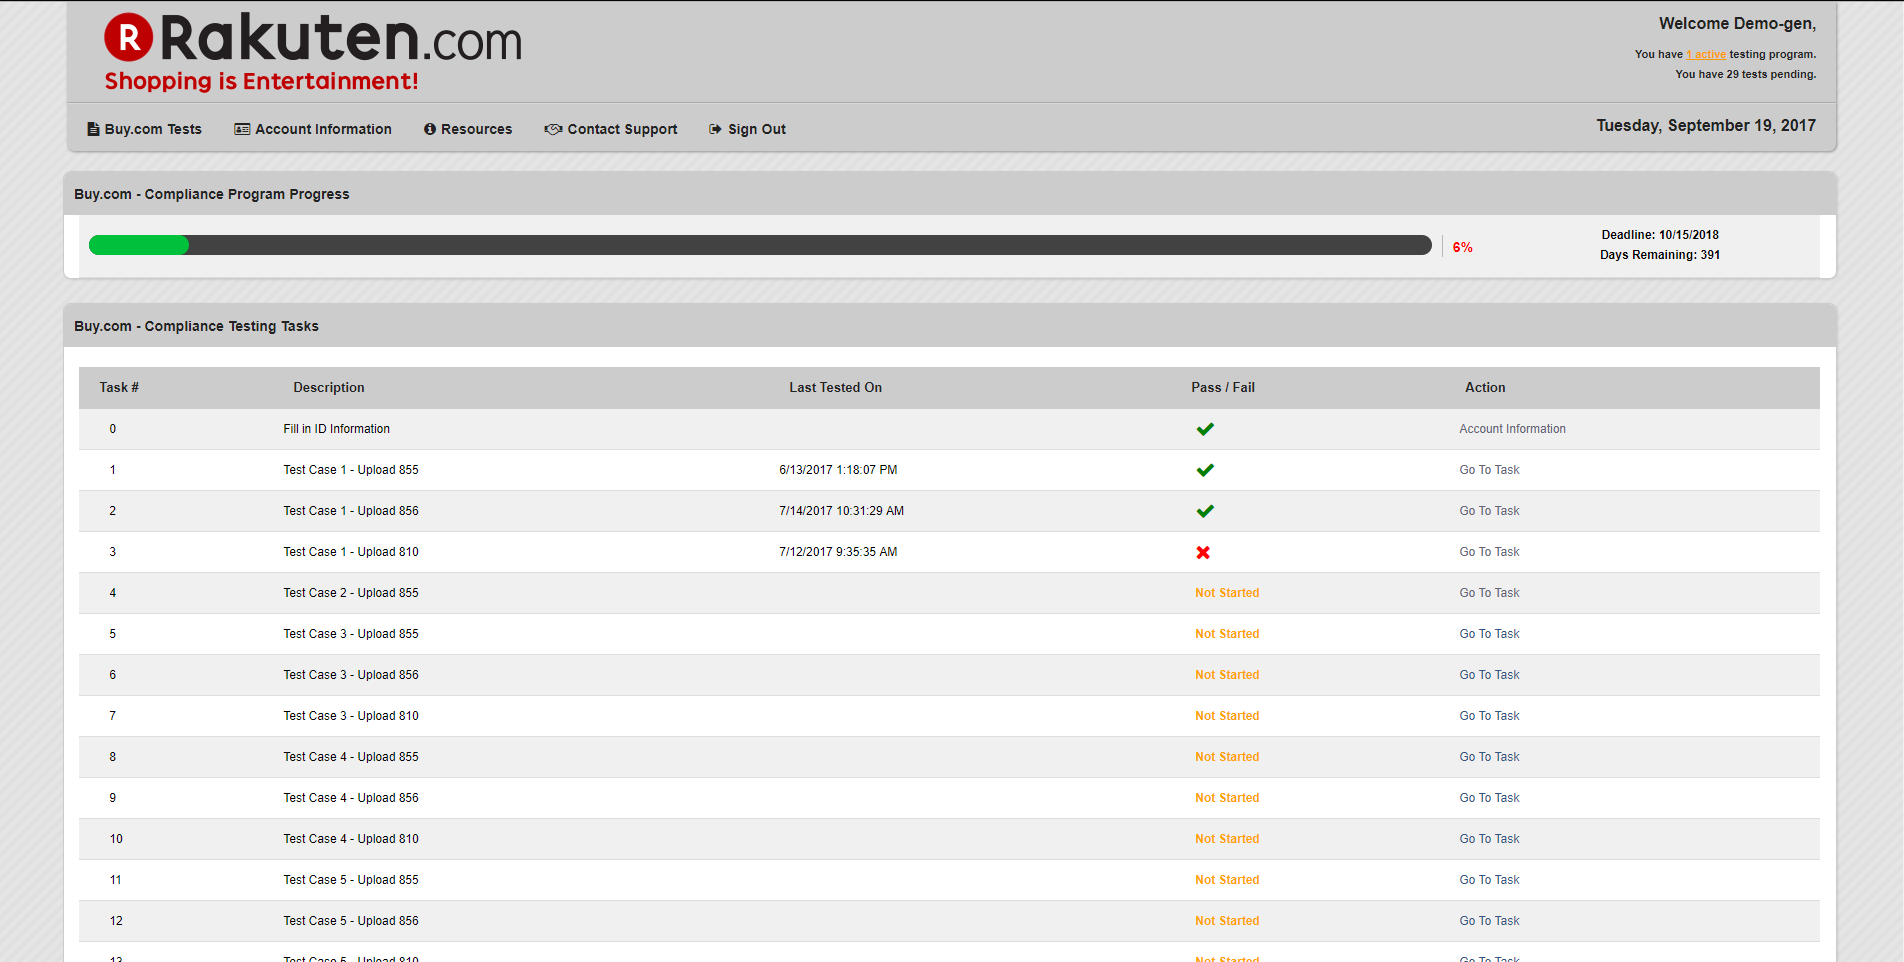Click Not Started for Test Case 3 - Upload 856
The width and height of the screenshot is (1904, 962).
pyautogui.click(x=1227, y=675)
